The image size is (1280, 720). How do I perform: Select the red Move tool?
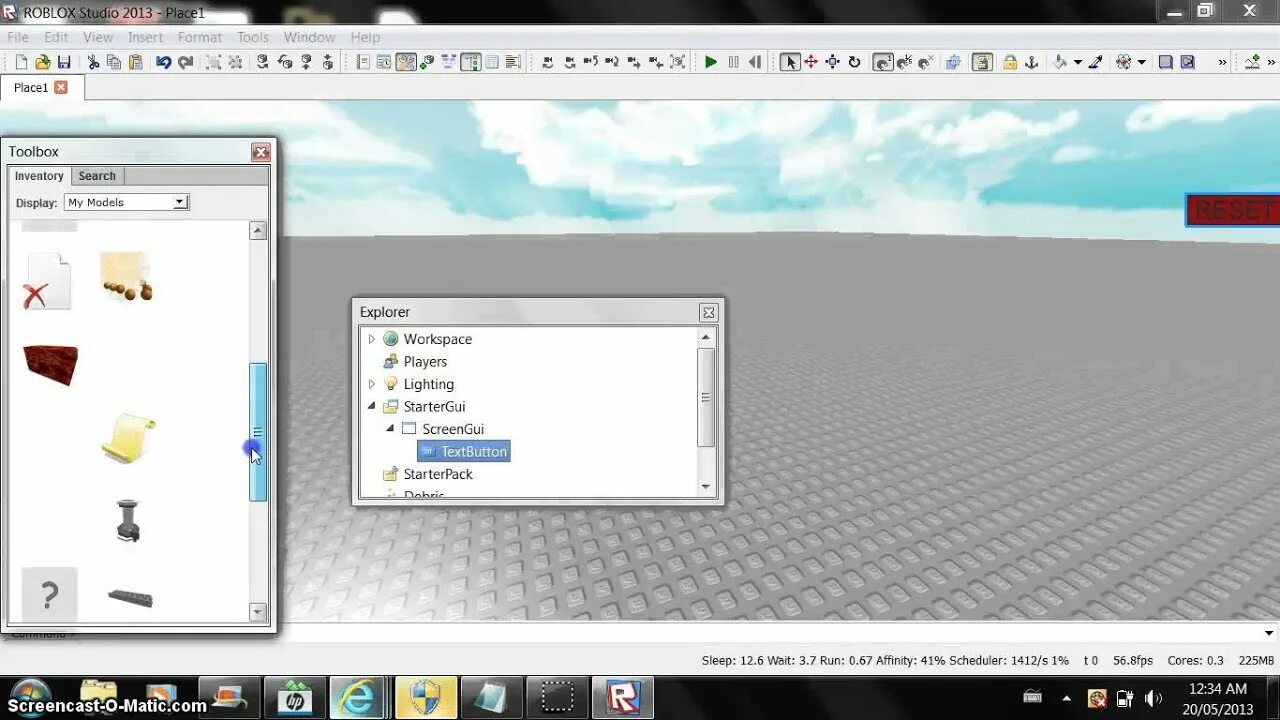[811, 62]
